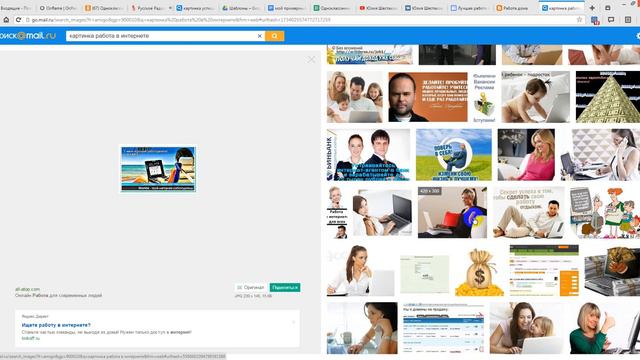Open the family with laptop thumbnail

tap(355, 97)
